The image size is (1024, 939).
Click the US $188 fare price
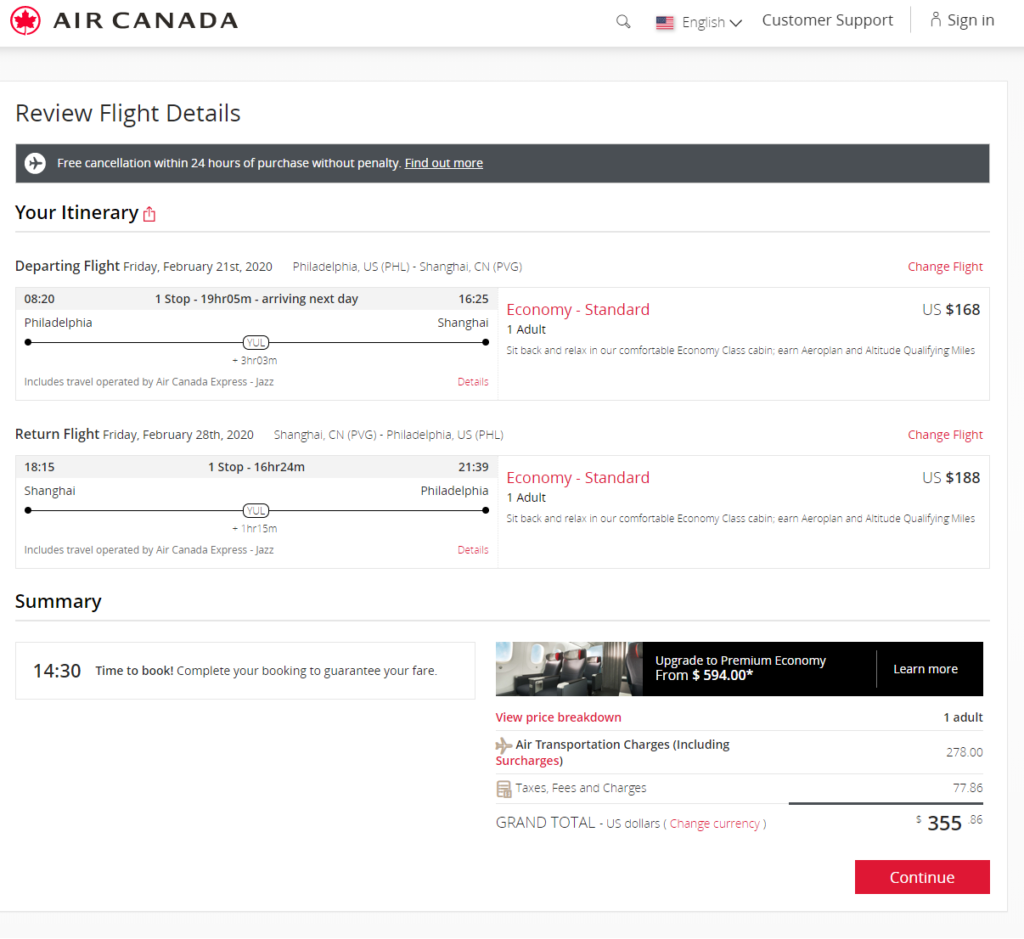951,477
